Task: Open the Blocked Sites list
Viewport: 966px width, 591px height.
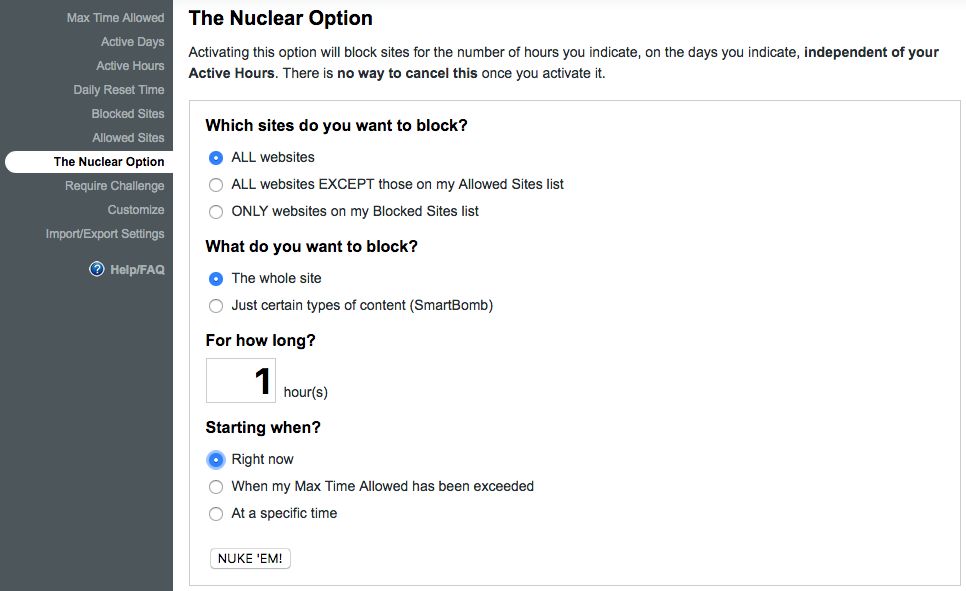Action: (128, 114)
